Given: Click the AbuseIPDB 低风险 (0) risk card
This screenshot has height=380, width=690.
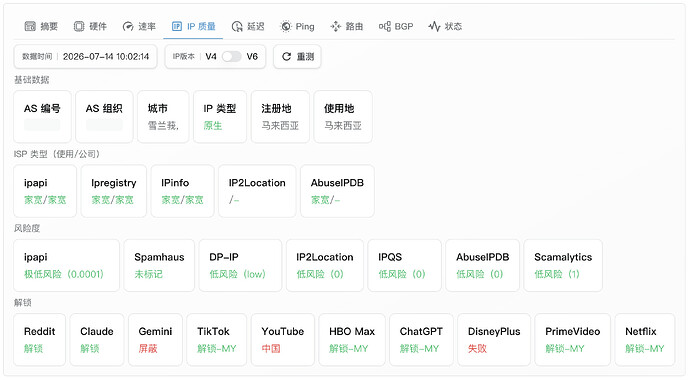Looking at the screenshot, I should pos(483,265).
